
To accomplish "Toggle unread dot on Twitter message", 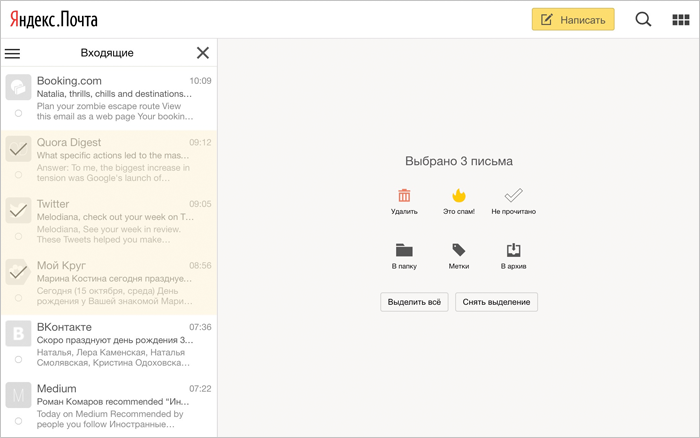I will coord(18,236).
